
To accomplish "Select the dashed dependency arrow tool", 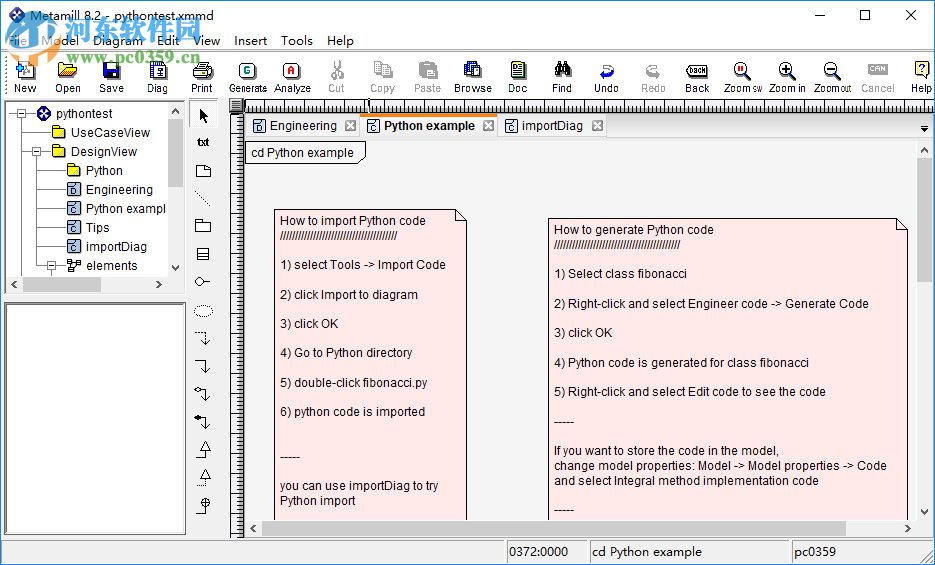I will tap(203, 338).
